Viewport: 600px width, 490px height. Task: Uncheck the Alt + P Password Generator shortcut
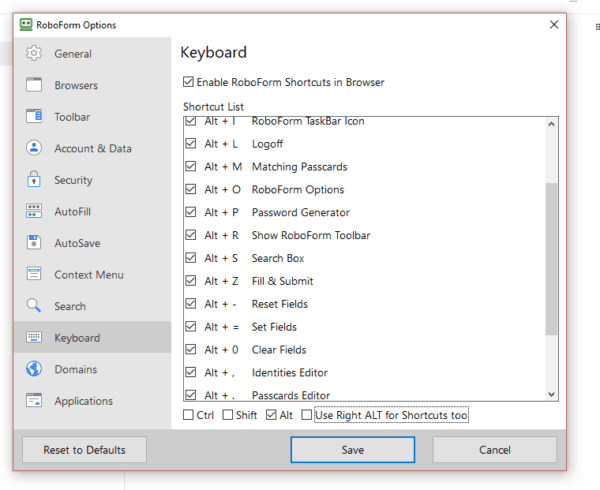click(x=191, y=212)
